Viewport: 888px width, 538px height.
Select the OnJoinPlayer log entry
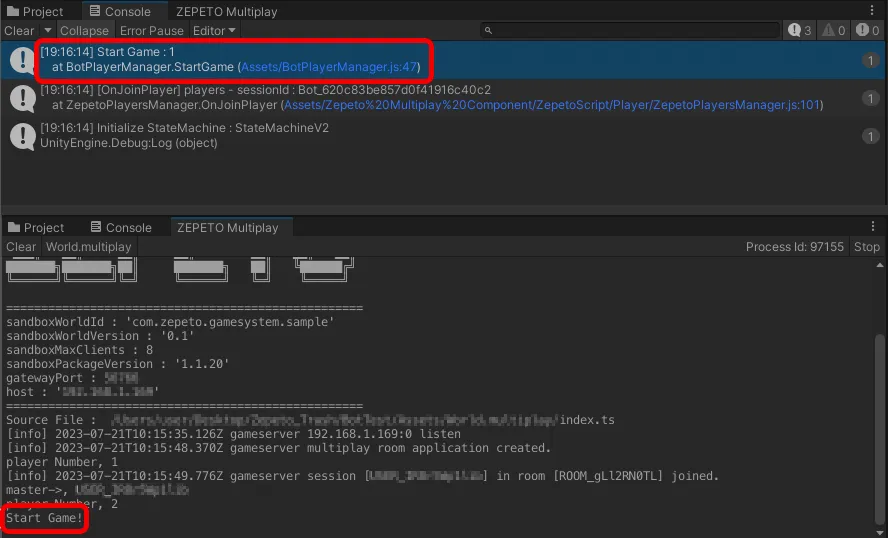pyautogui.click(x=443, y=98)
